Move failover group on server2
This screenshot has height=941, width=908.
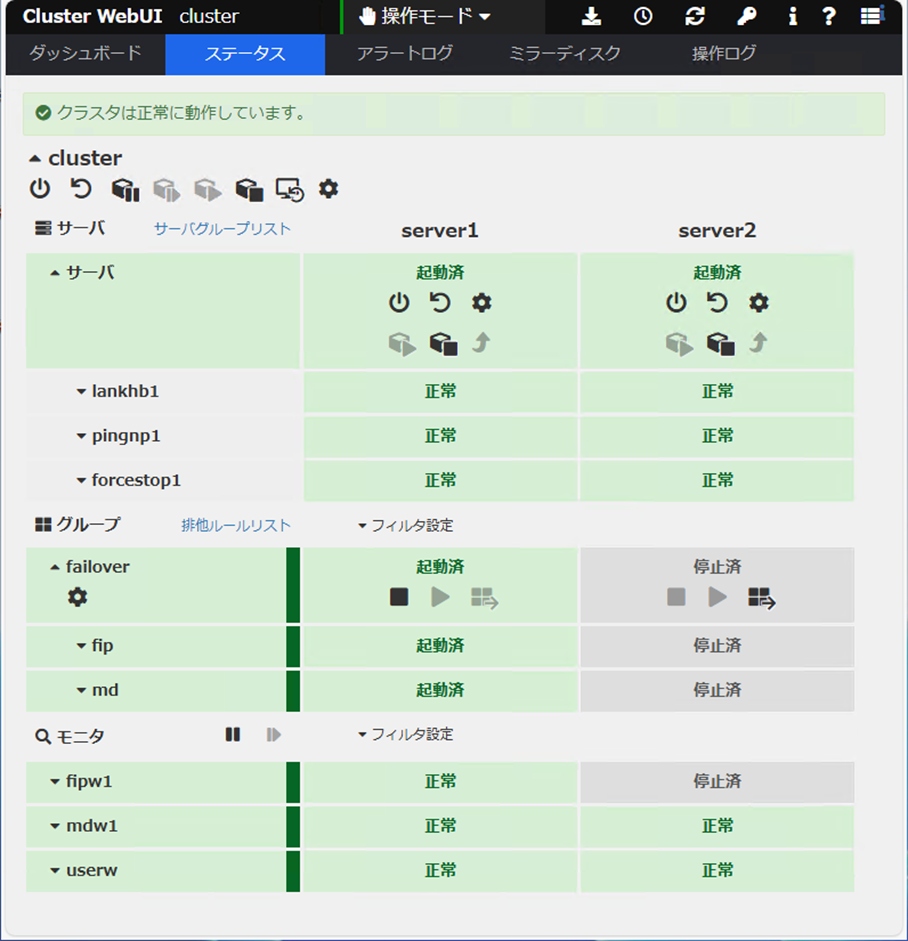(x=762, y=598)
